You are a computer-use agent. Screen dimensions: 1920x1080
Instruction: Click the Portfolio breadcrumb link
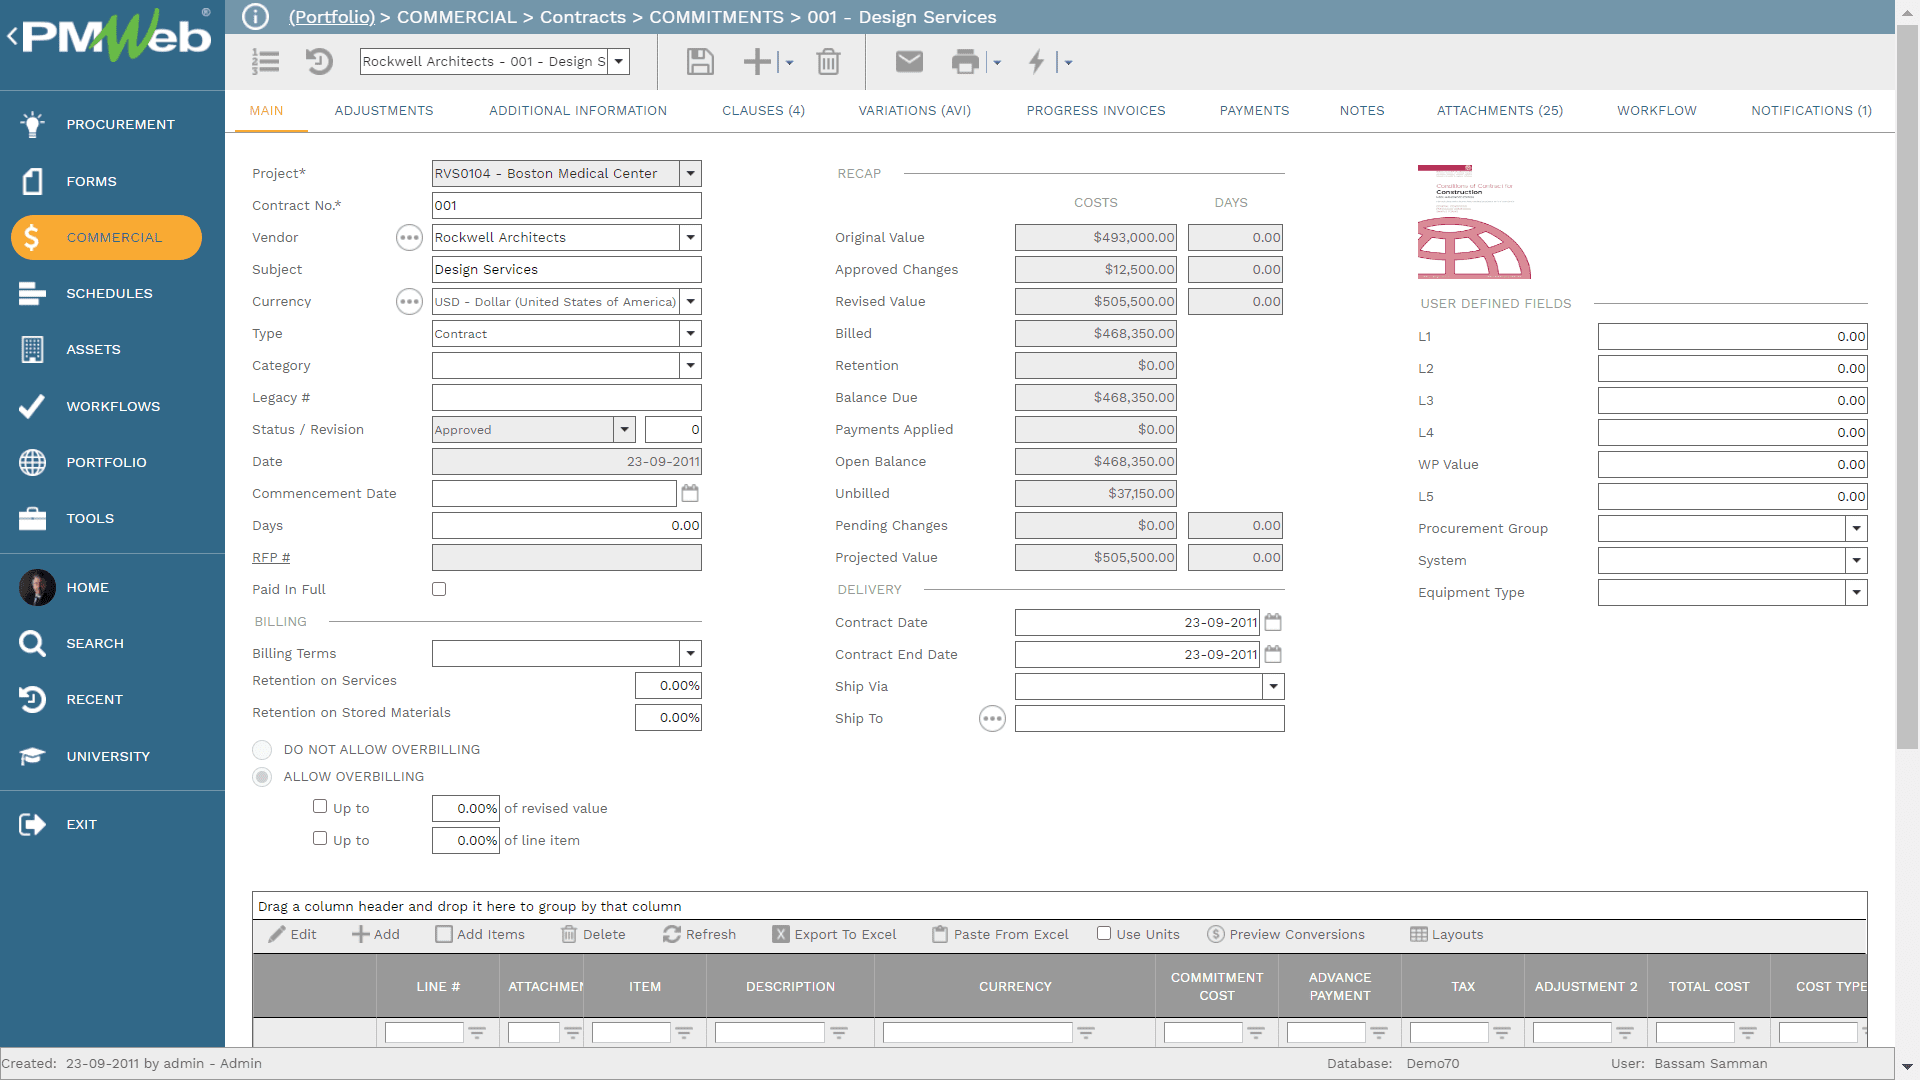(332, 17)
